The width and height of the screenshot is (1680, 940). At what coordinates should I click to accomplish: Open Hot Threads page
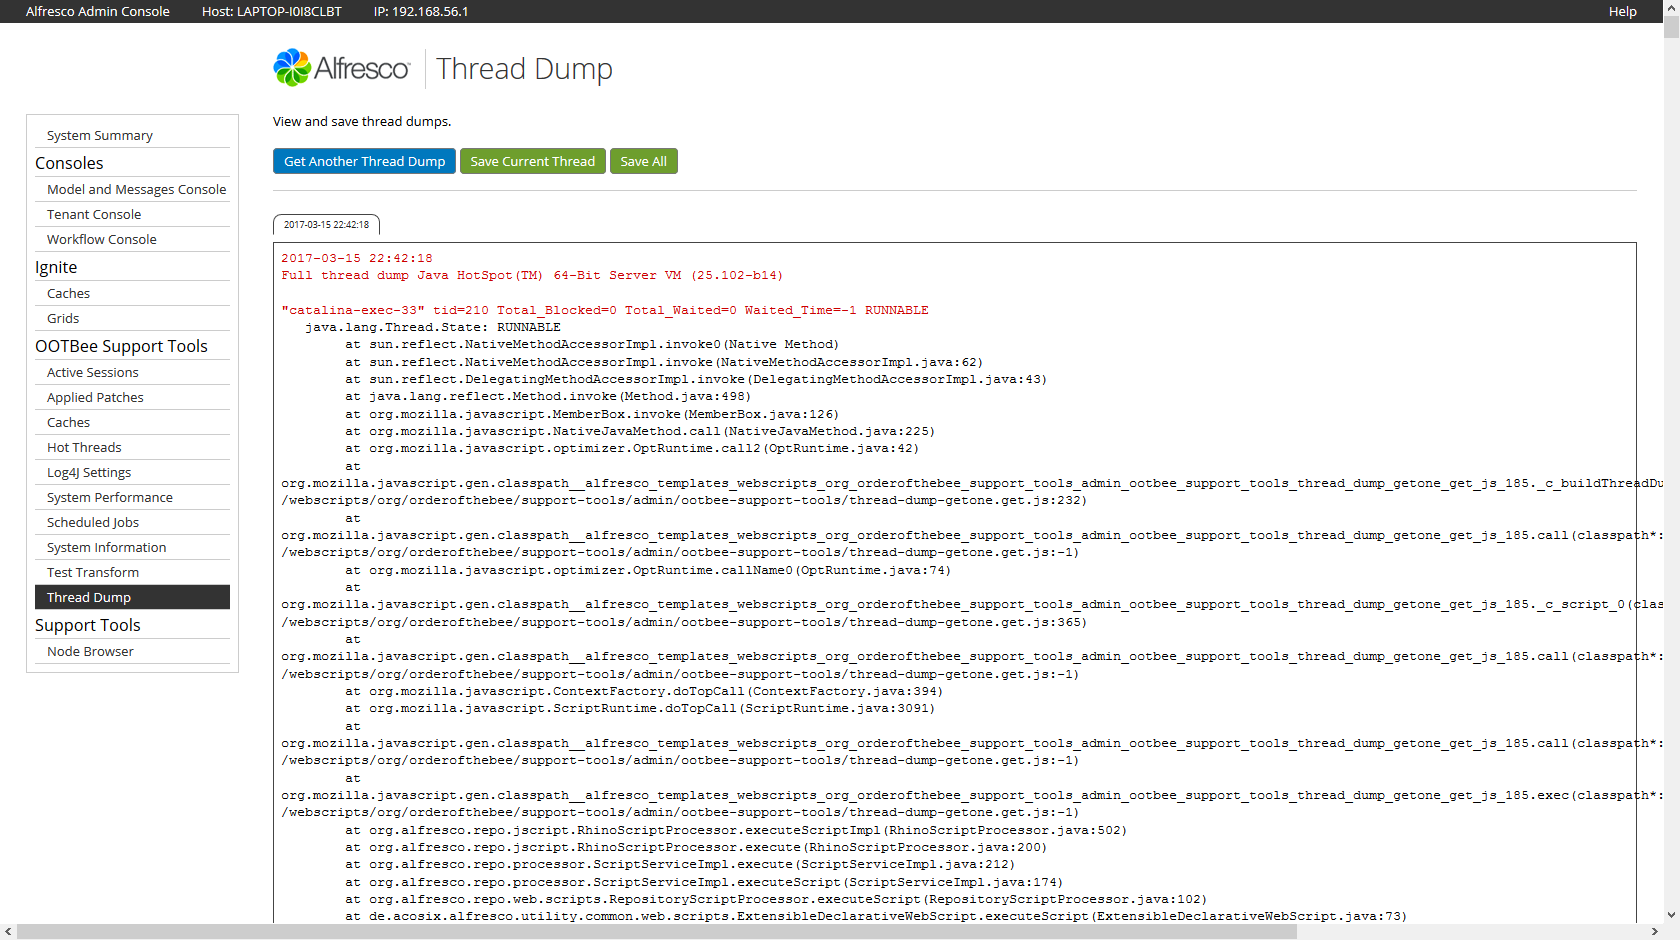coord(132,447)
